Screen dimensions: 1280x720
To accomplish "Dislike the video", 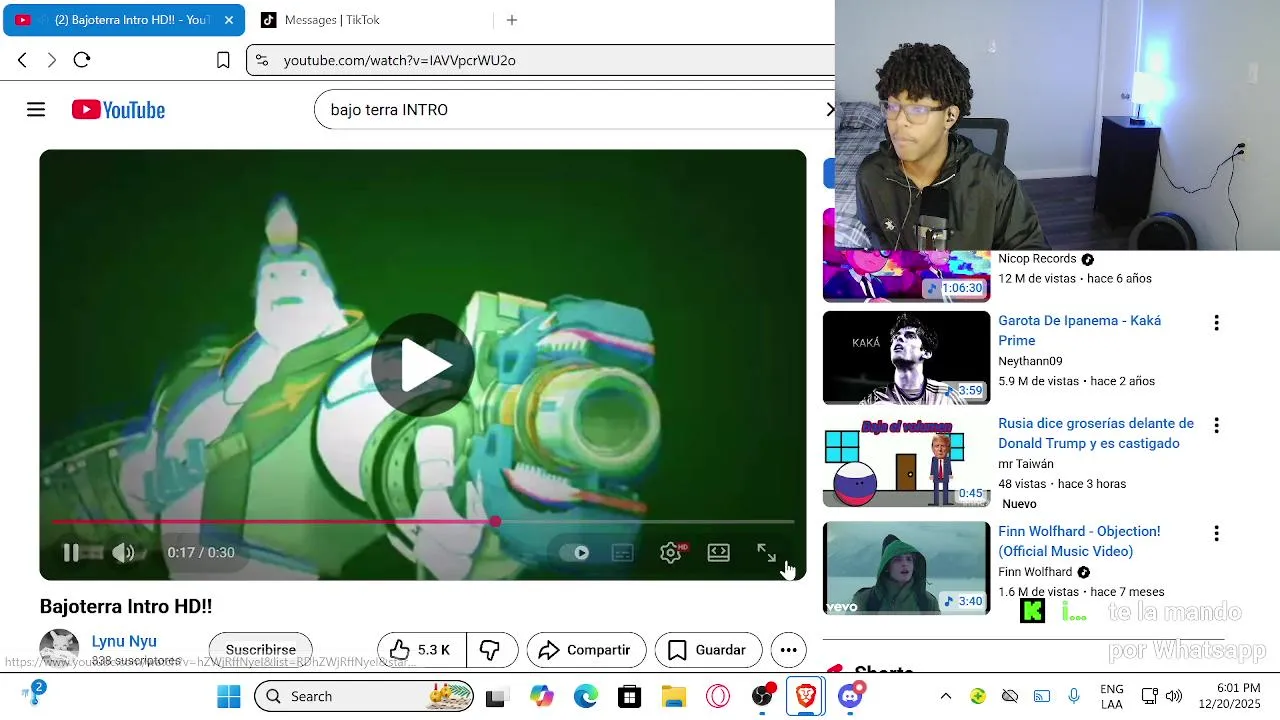I will [x=490, y=650].
